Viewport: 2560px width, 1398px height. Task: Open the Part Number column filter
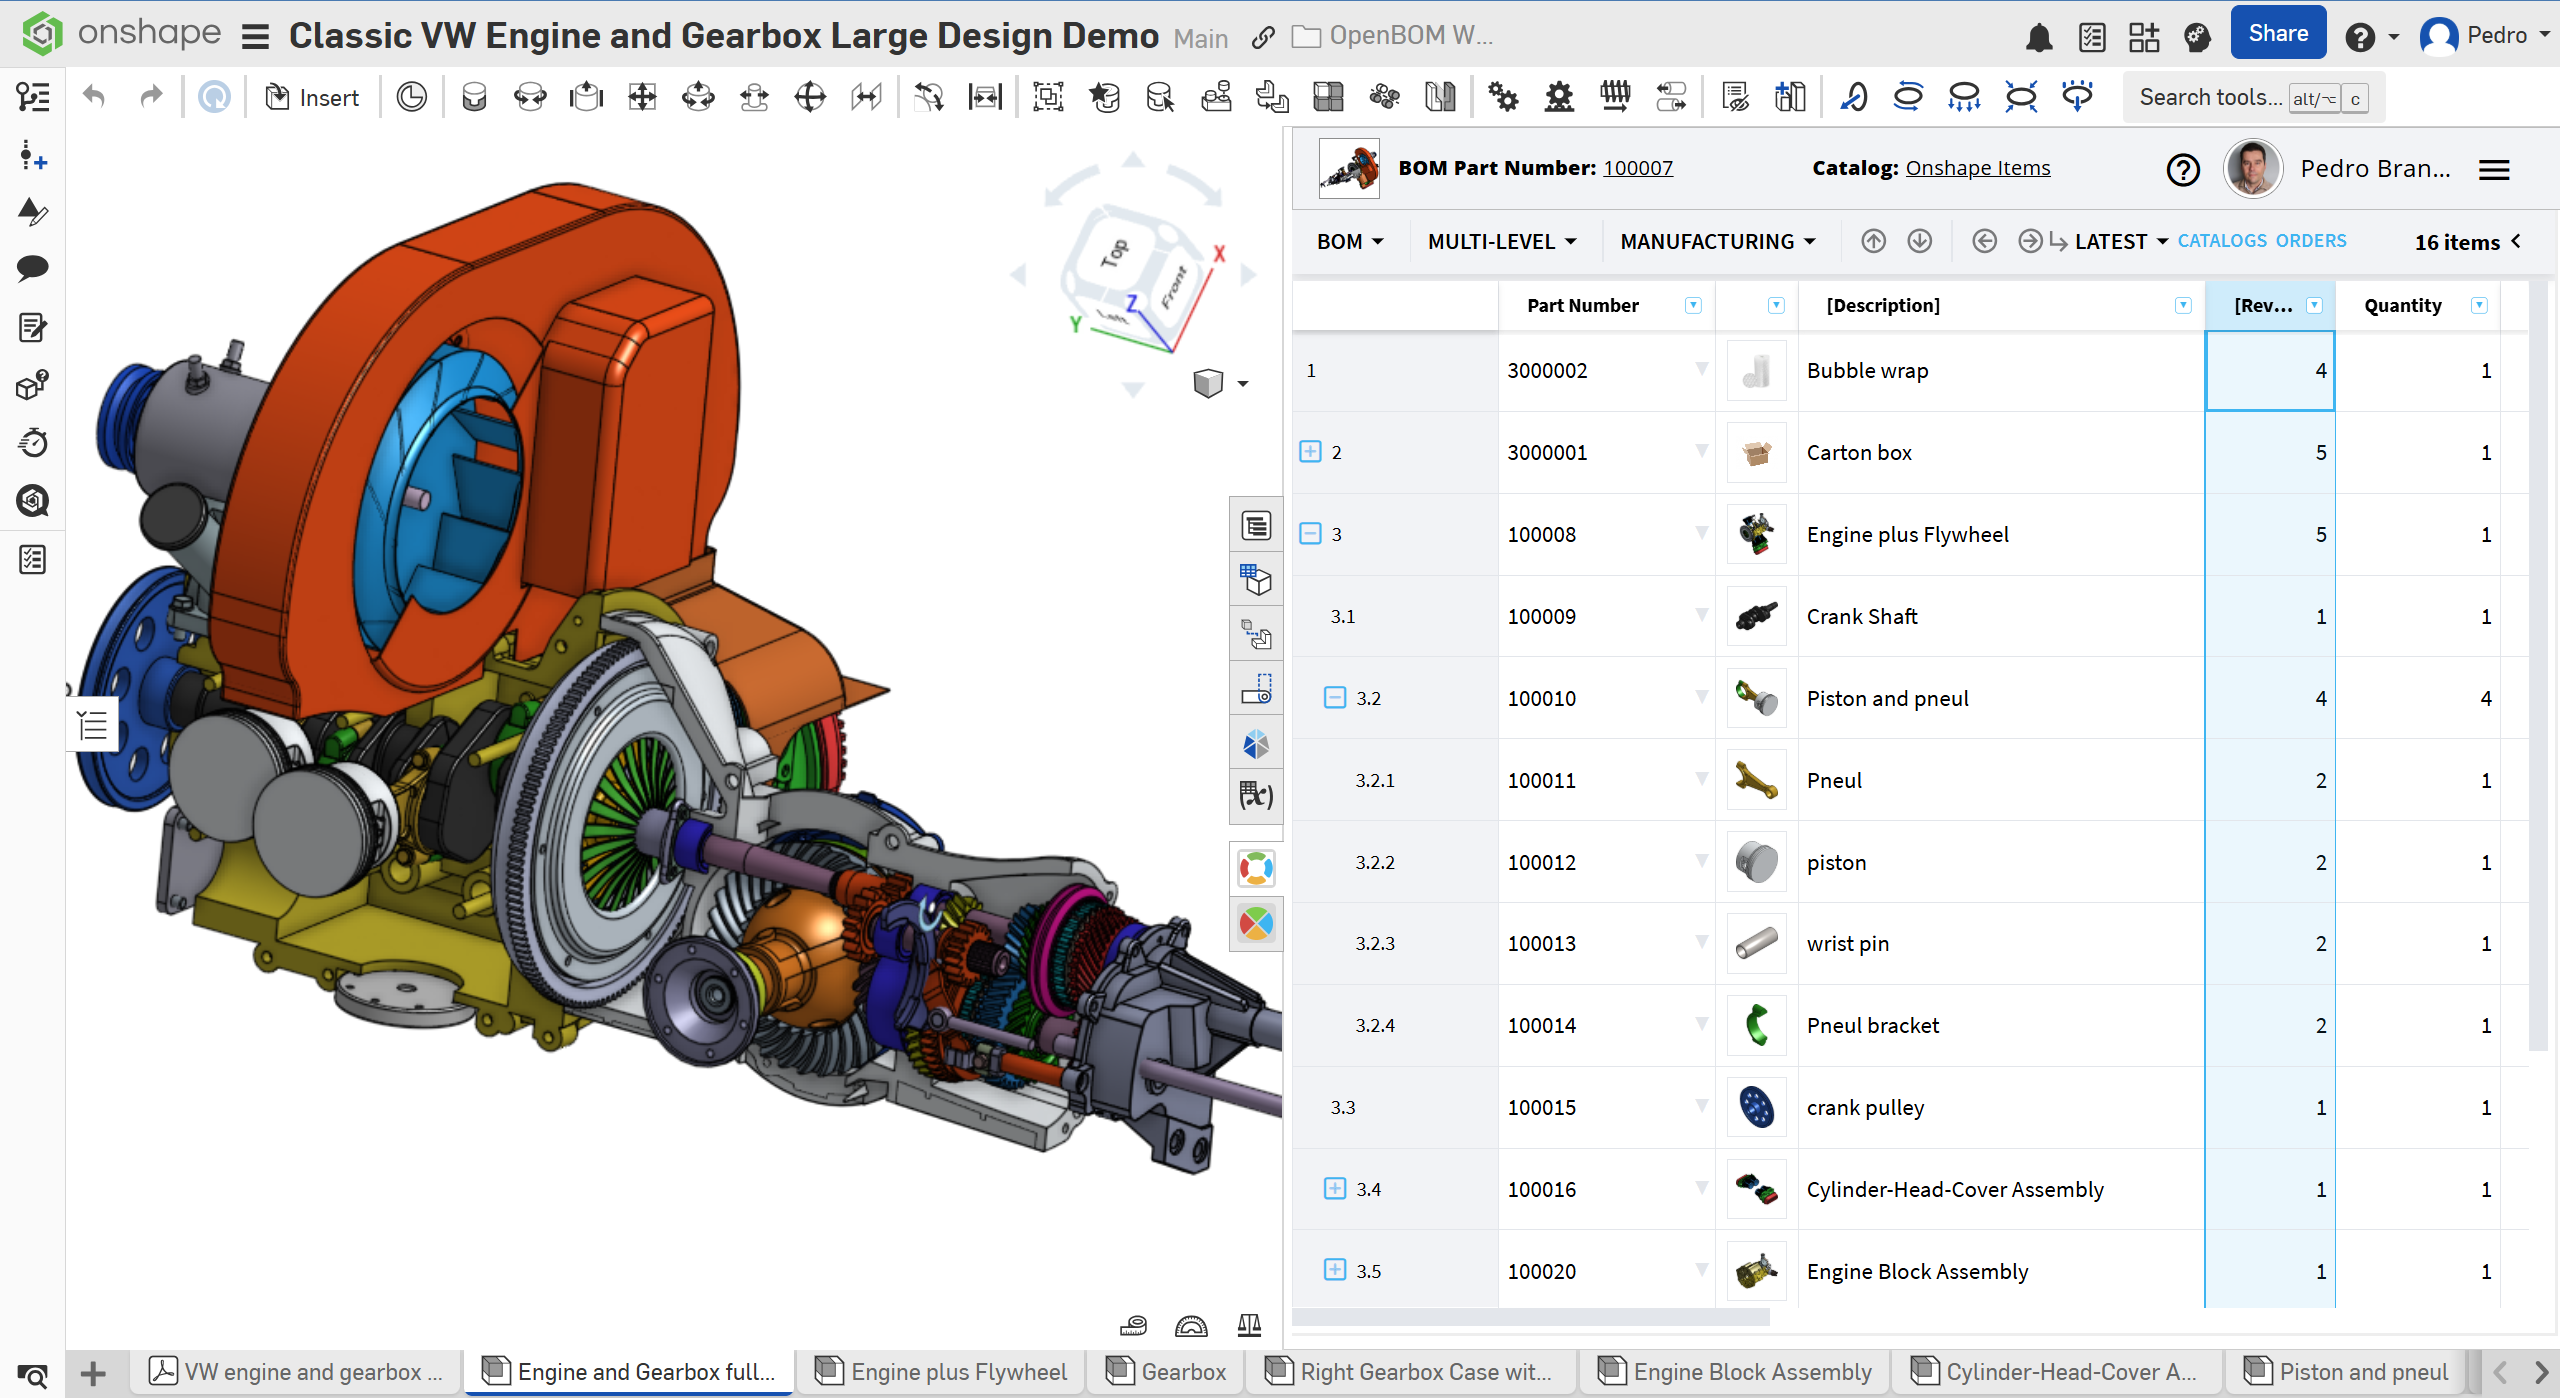(x=1692, y=305)
